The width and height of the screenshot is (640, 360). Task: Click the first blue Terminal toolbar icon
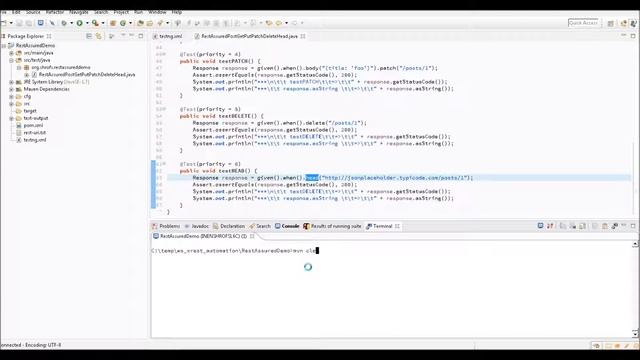tap(540, 226)
